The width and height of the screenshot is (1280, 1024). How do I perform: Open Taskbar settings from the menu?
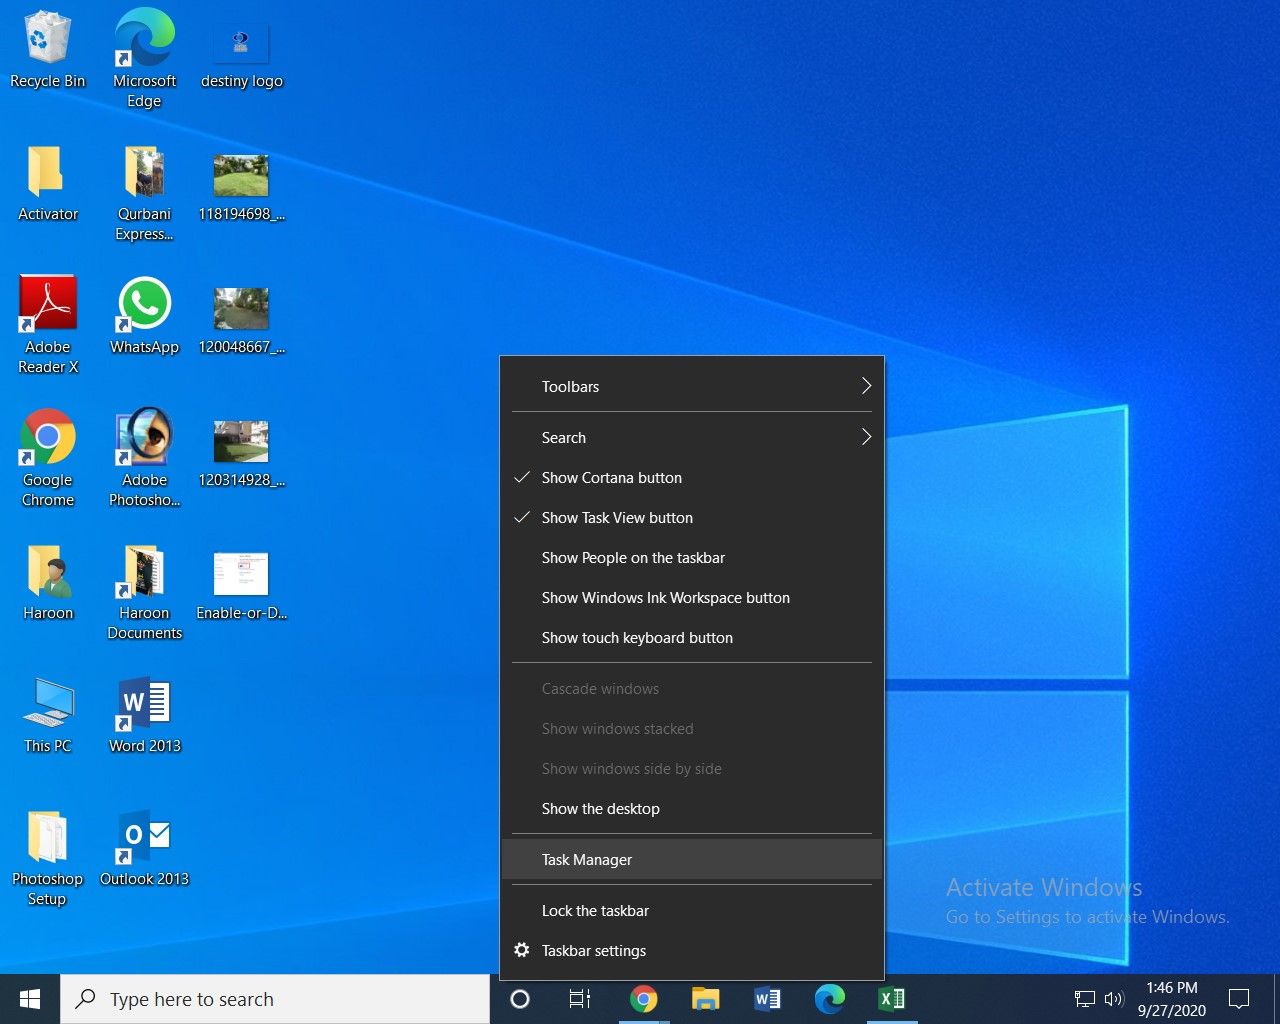(x=692, y=951)
